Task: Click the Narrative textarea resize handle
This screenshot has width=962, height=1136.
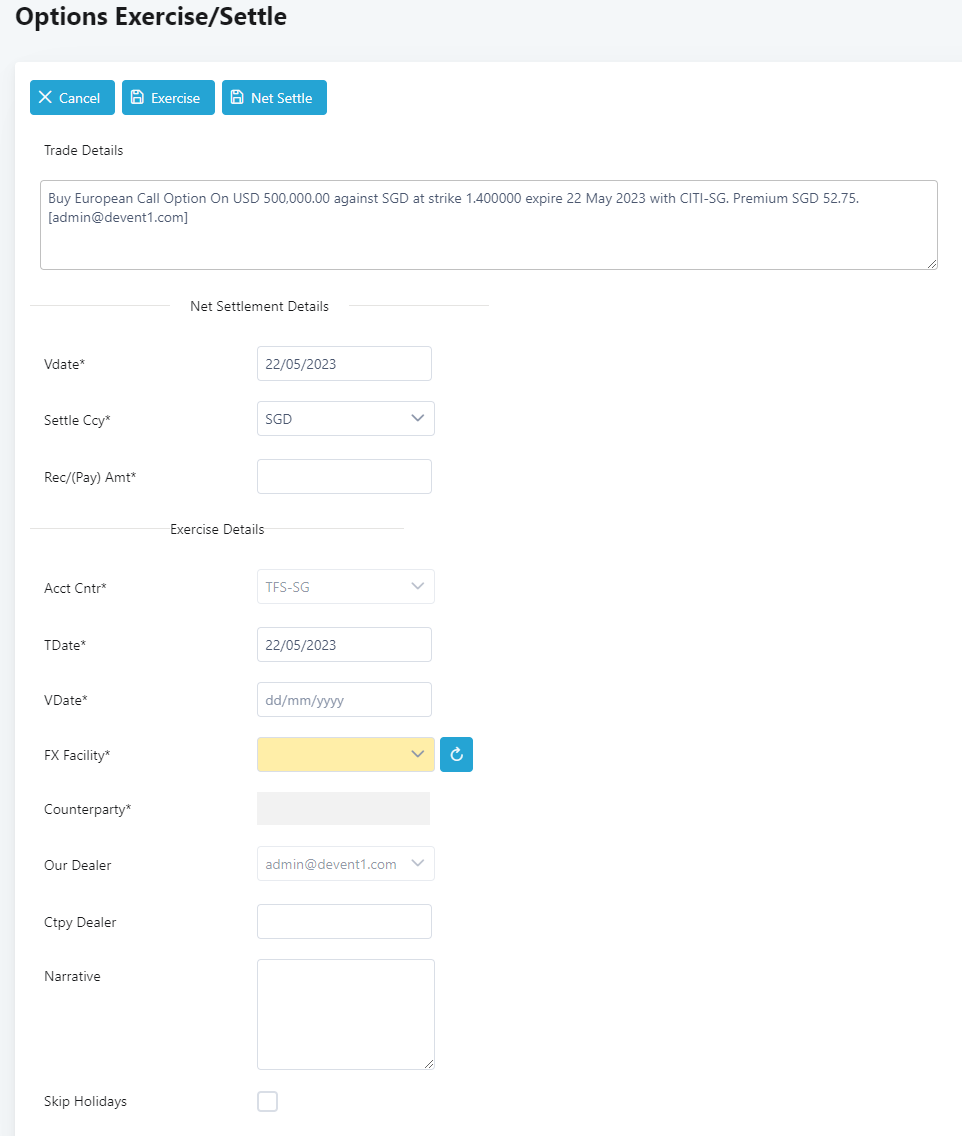Action: (428, 1063)
